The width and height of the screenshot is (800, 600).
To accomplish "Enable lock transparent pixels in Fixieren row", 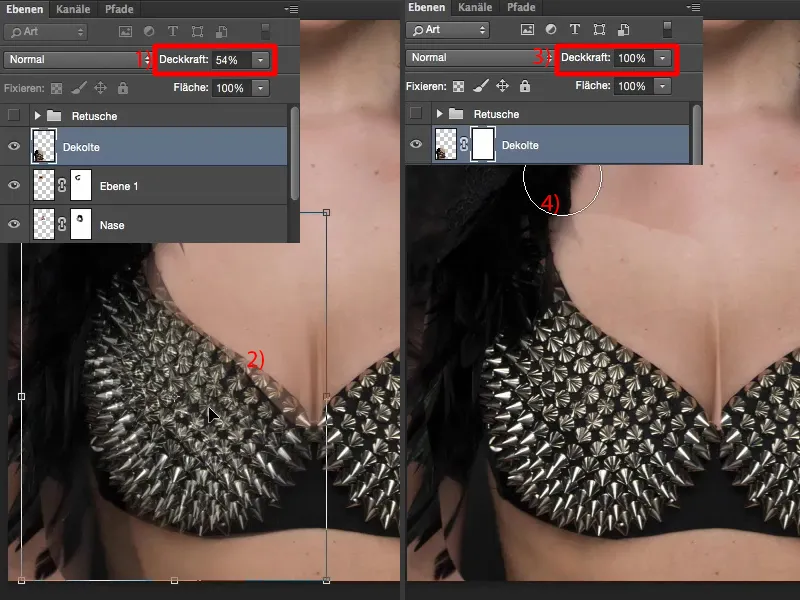I will click(55, 89).
